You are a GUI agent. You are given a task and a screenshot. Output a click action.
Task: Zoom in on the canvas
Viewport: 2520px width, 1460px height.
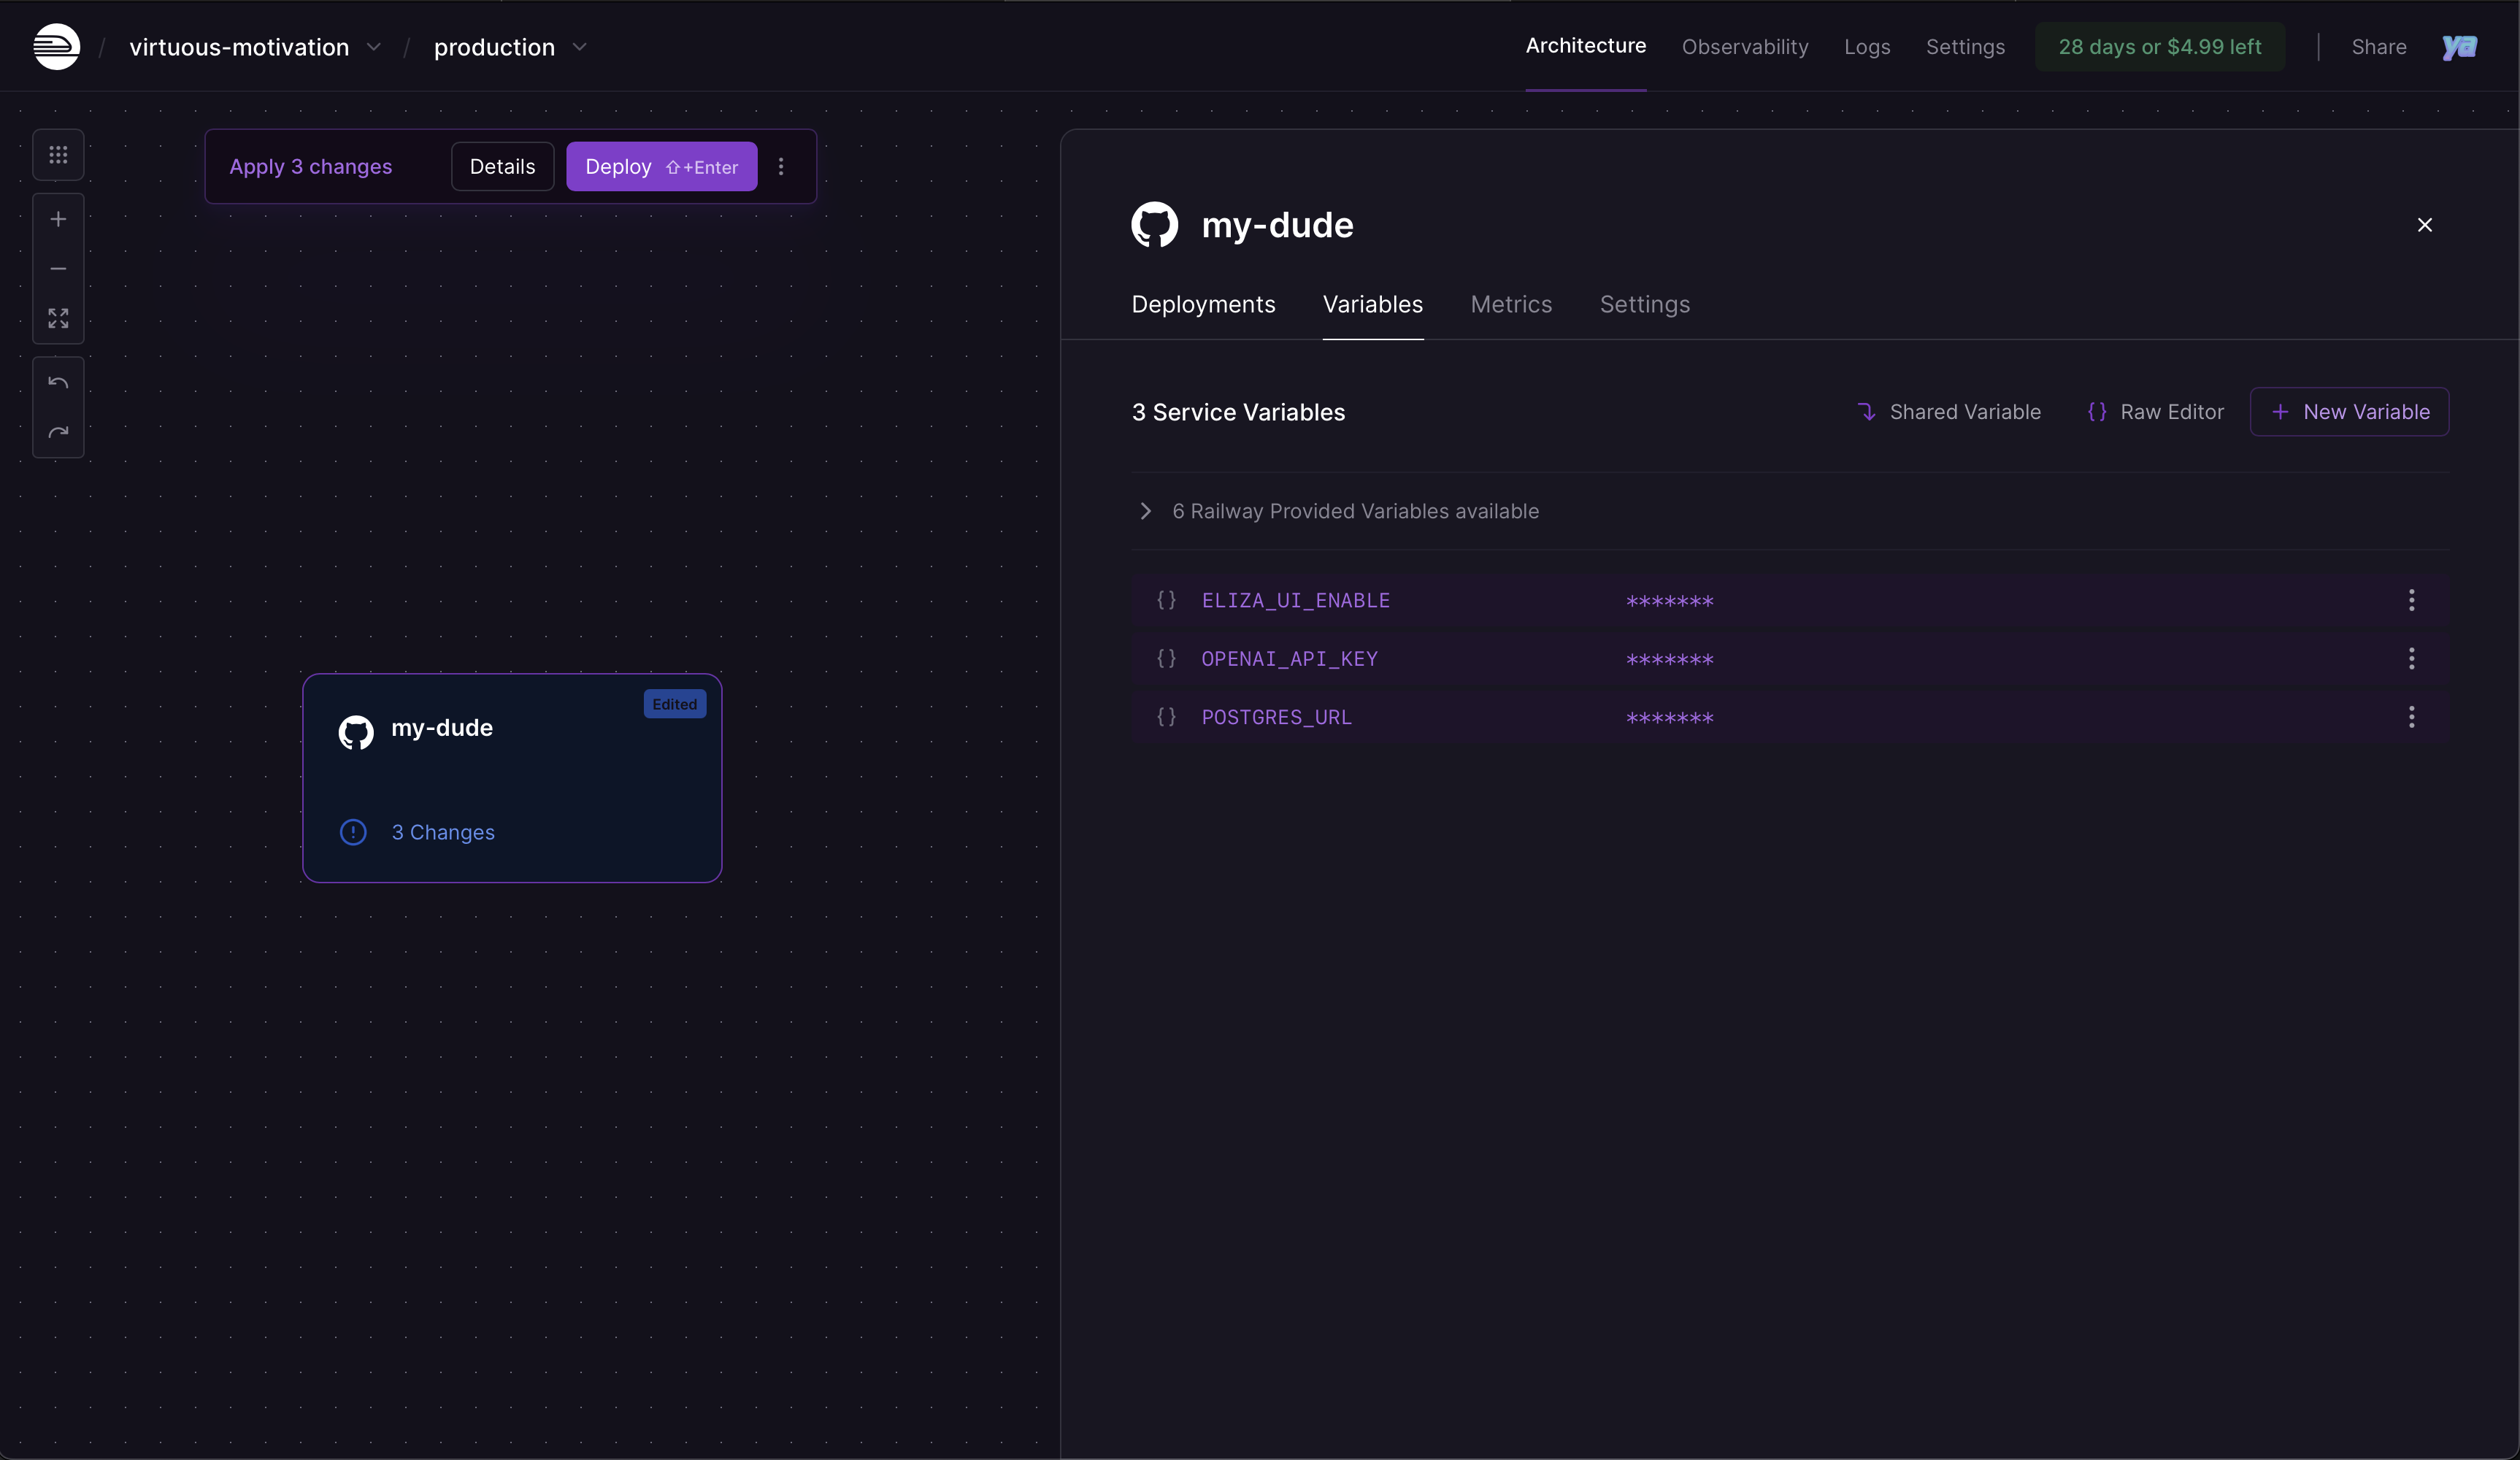(58, 219)
